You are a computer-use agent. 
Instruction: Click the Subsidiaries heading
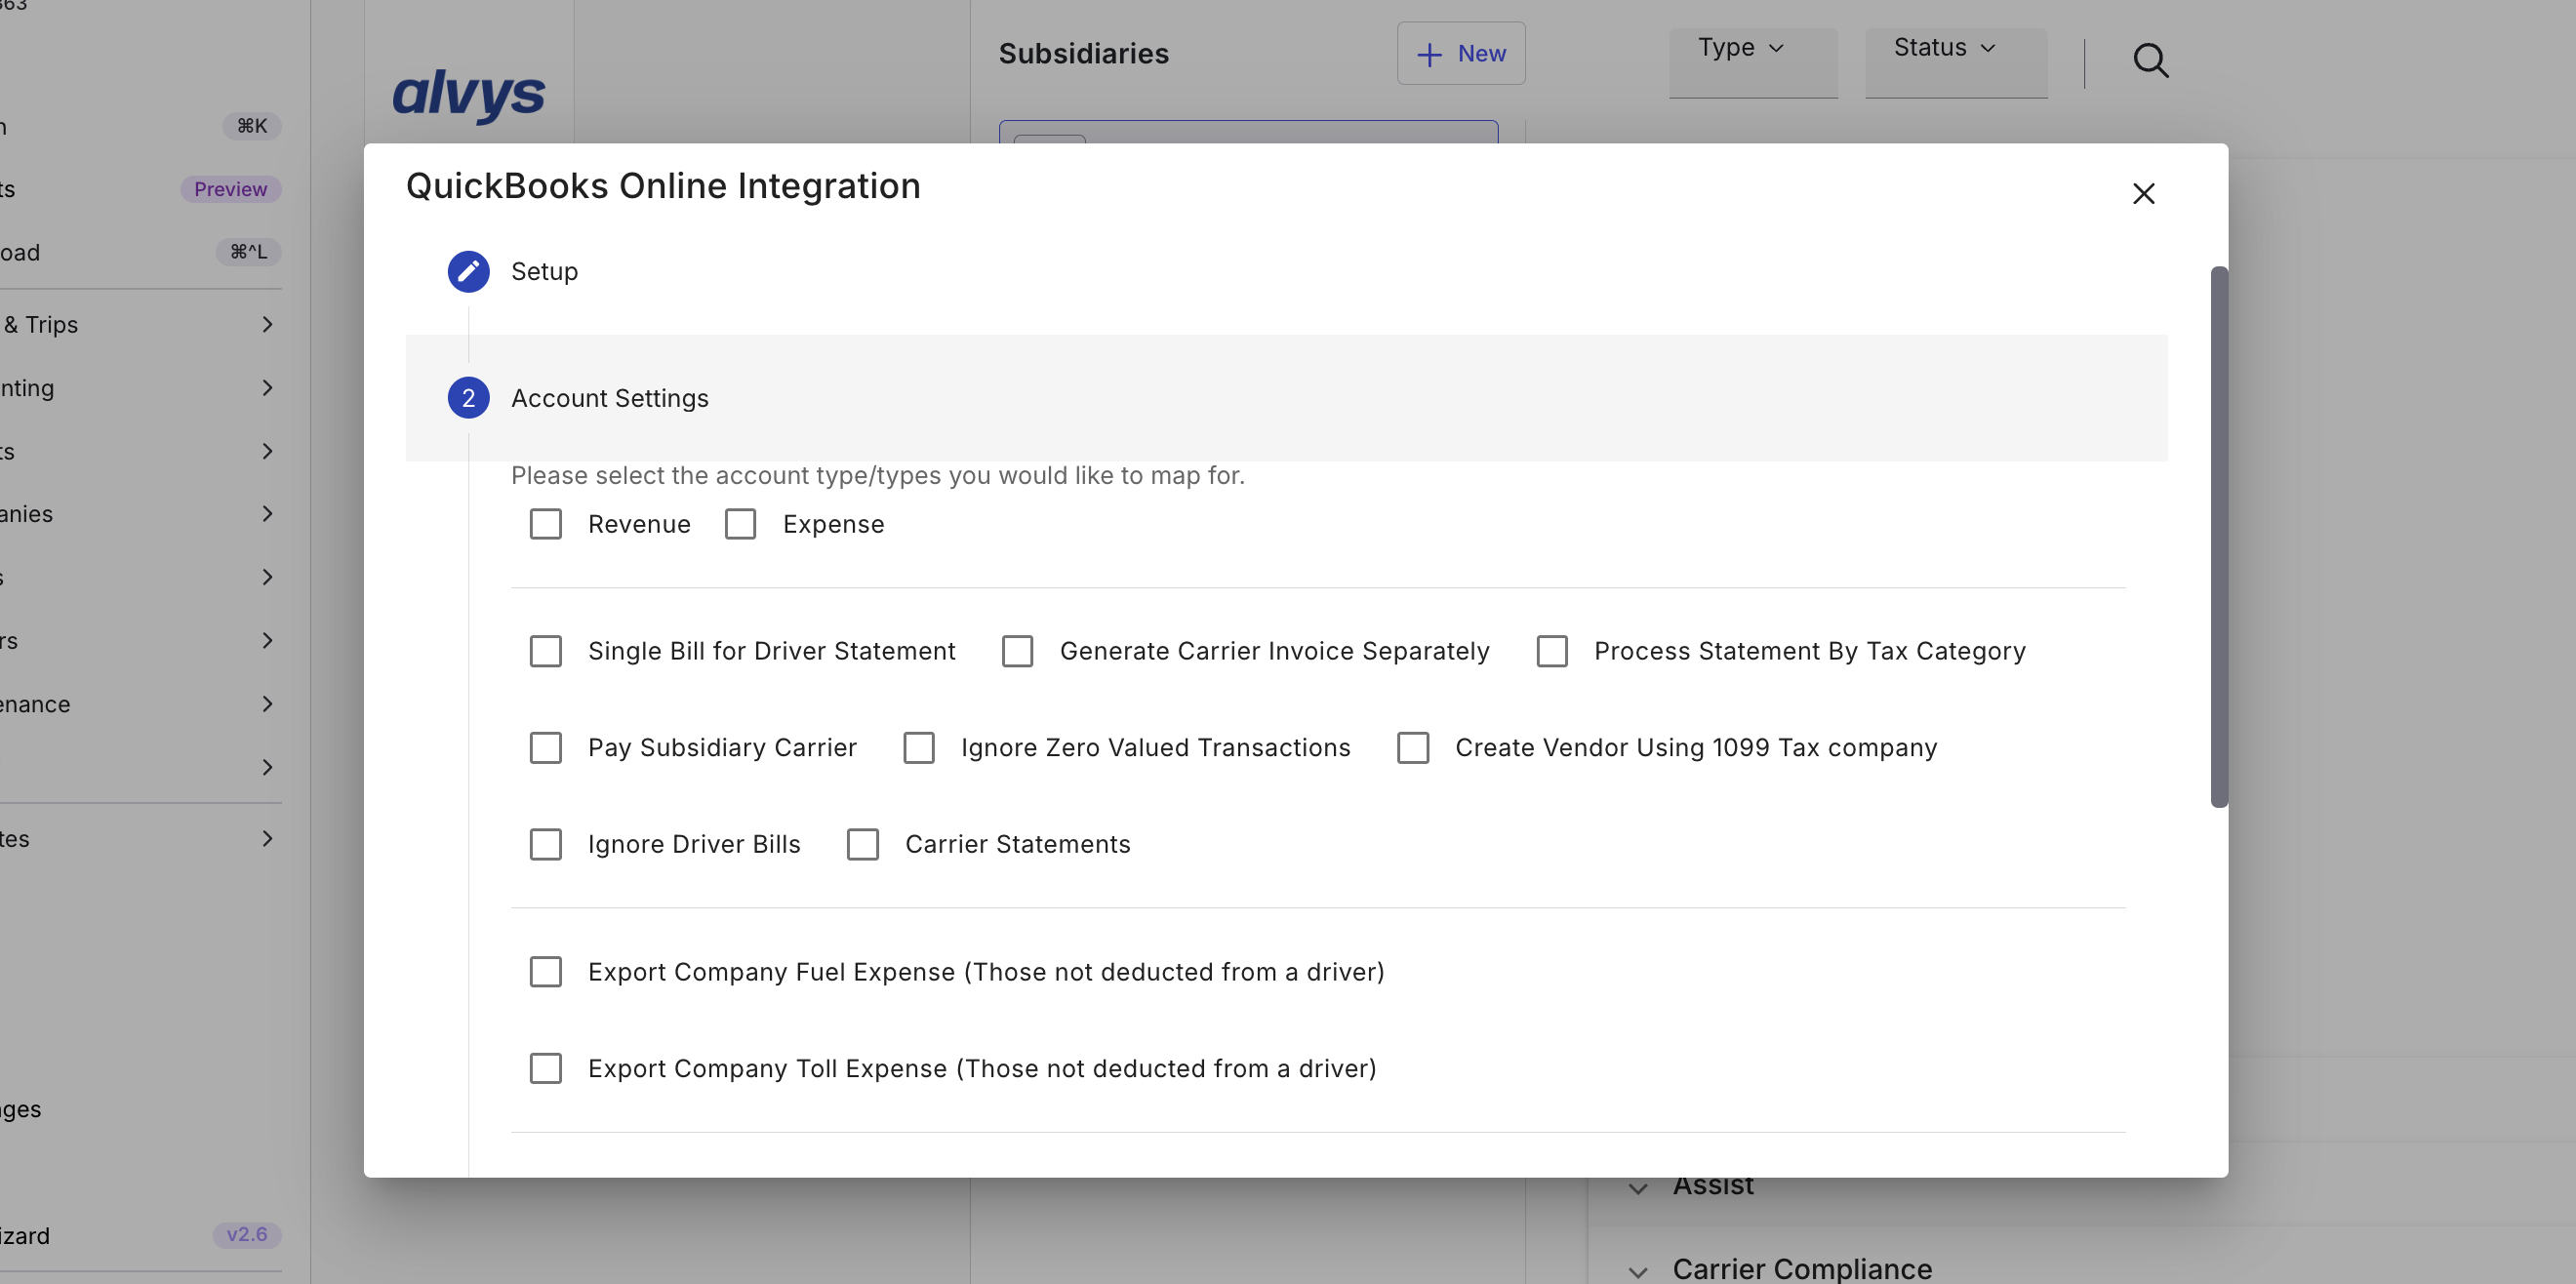tap(1083, 54)
